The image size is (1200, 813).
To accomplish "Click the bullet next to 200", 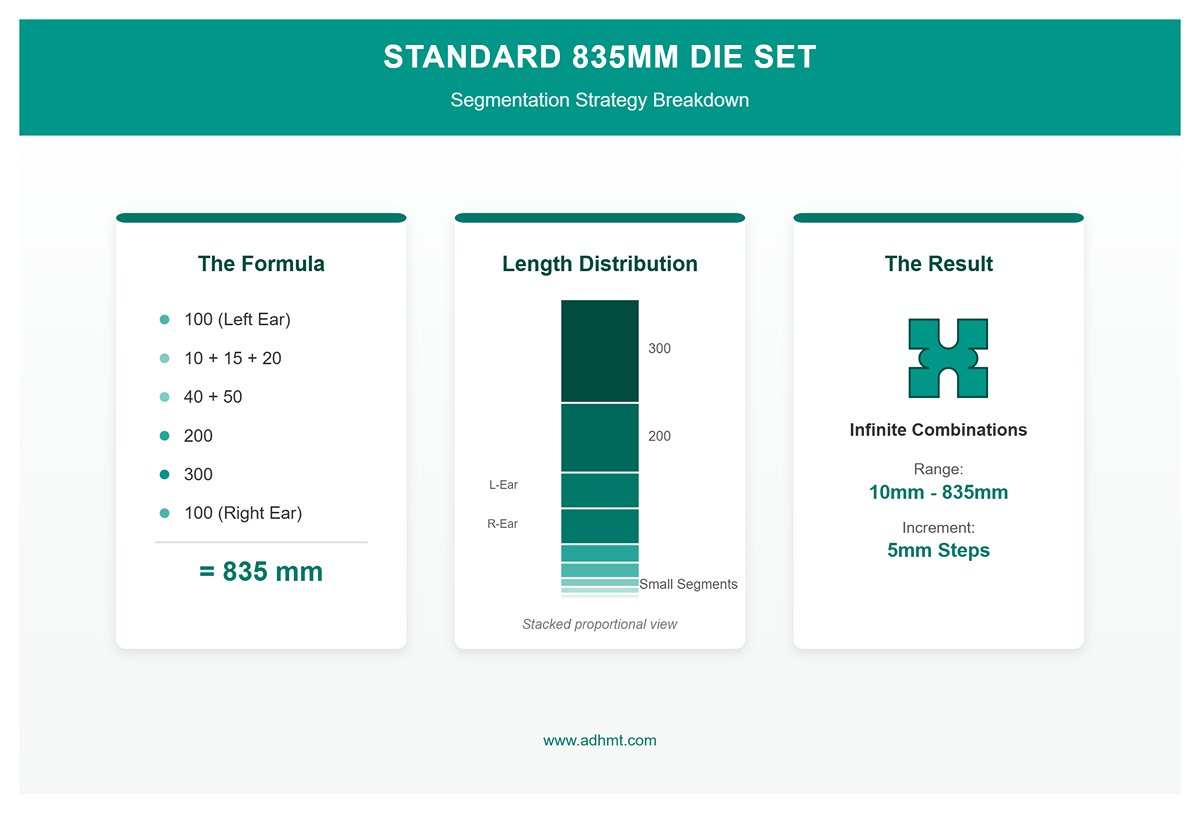I will [x=165, y=436].
